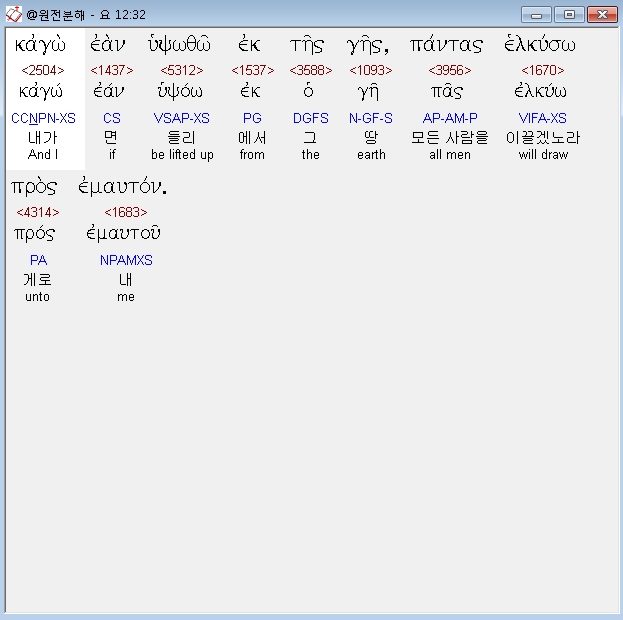The width and height of the screenshot is (623, 620).
Task: Minimize the 원전분해 window
Action: pos(536,15)
